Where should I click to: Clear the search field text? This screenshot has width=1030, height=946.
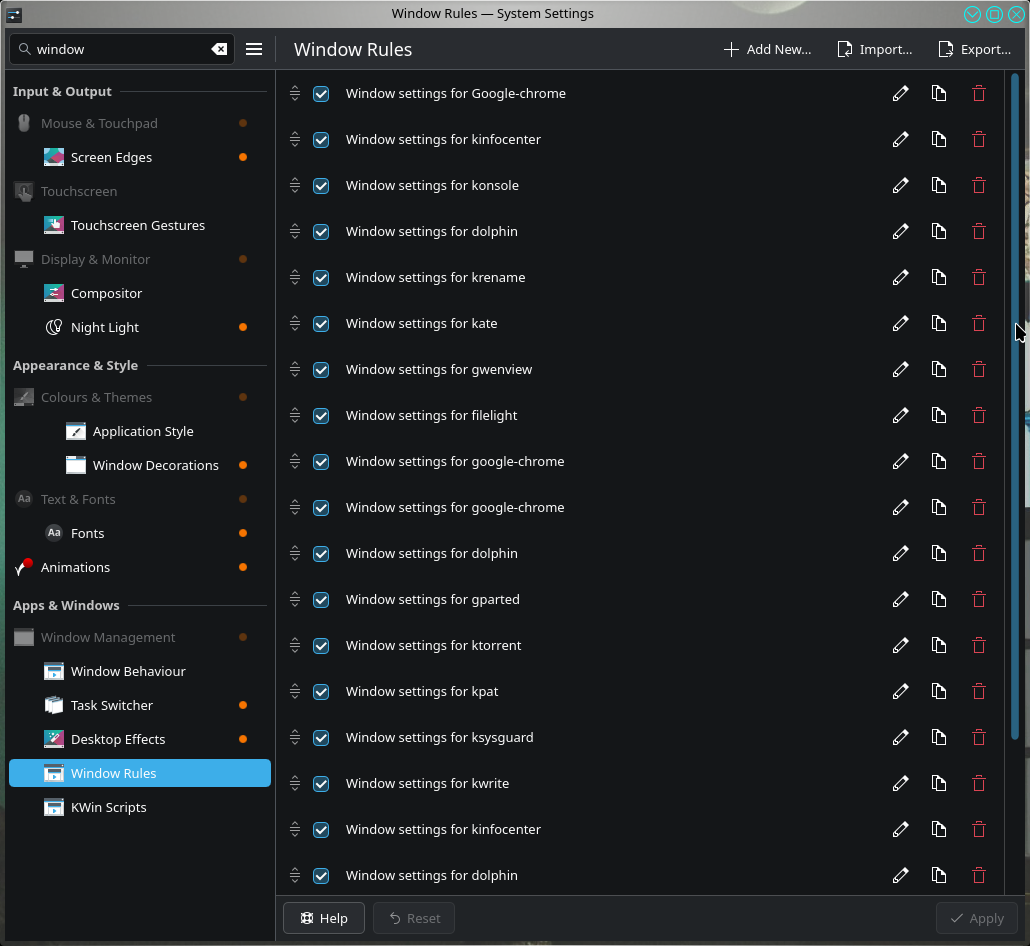pos(219,49)
